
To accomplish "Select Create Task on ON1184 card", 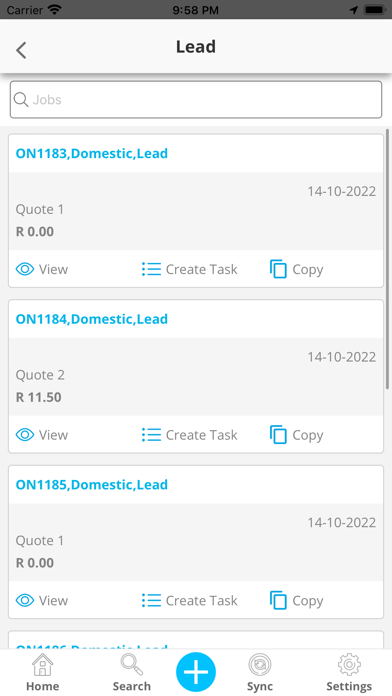I will click(x=202, y=435).
